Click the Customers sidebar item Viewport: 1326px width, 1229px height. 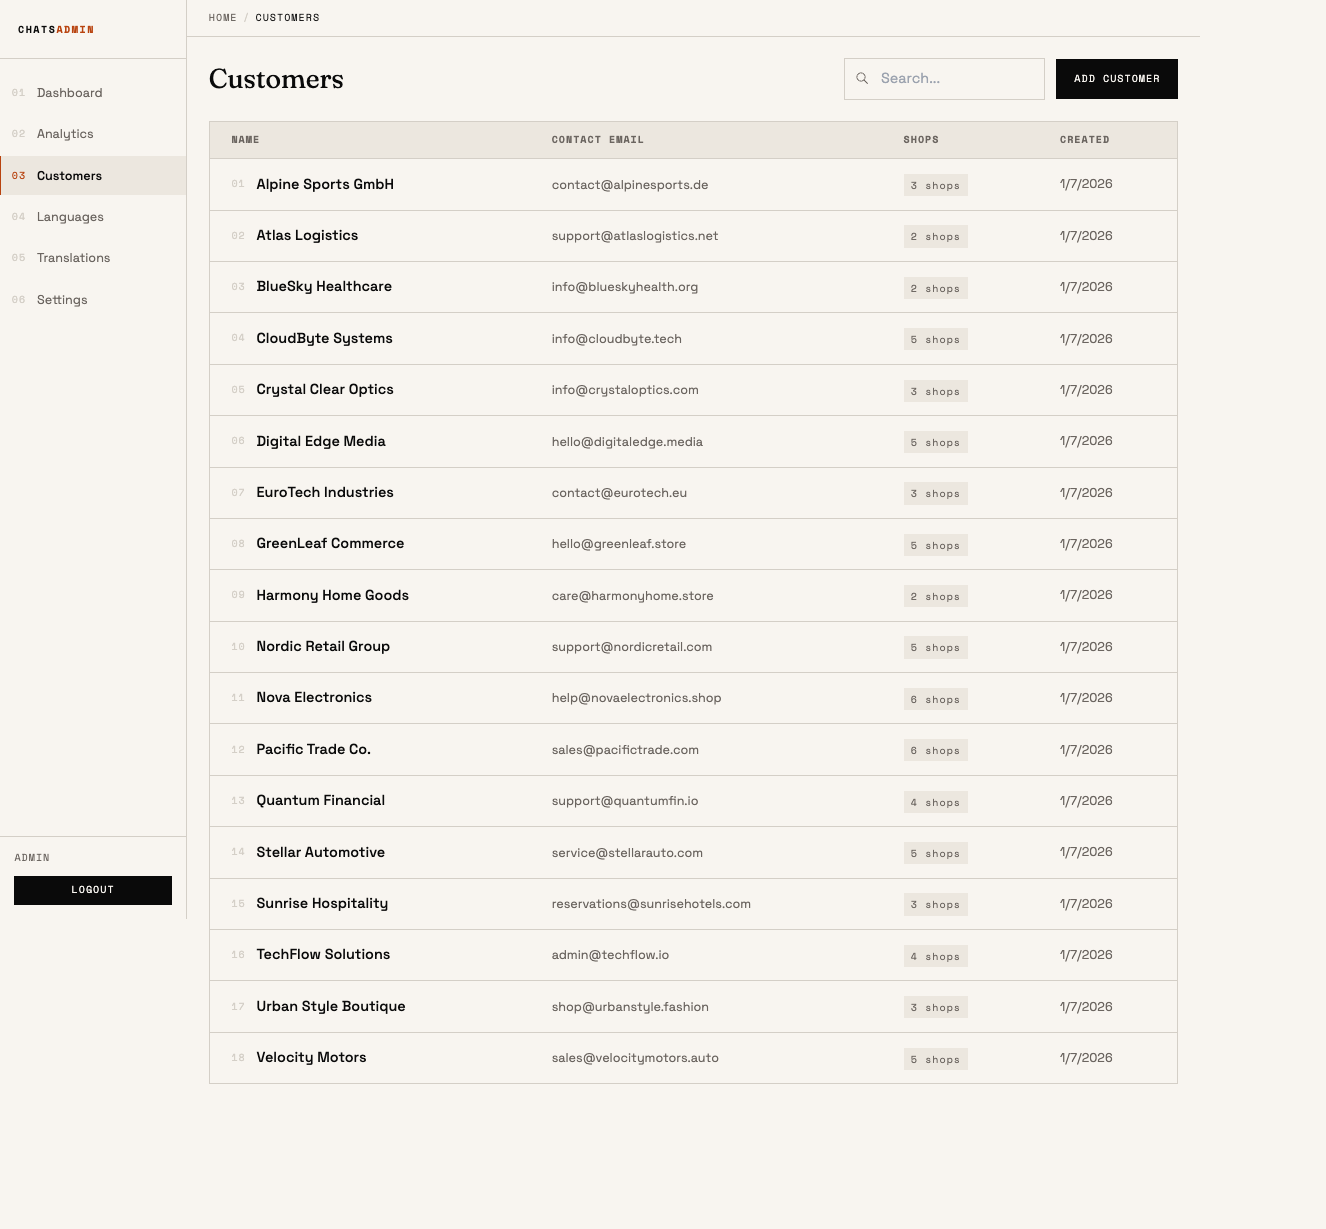69,176
